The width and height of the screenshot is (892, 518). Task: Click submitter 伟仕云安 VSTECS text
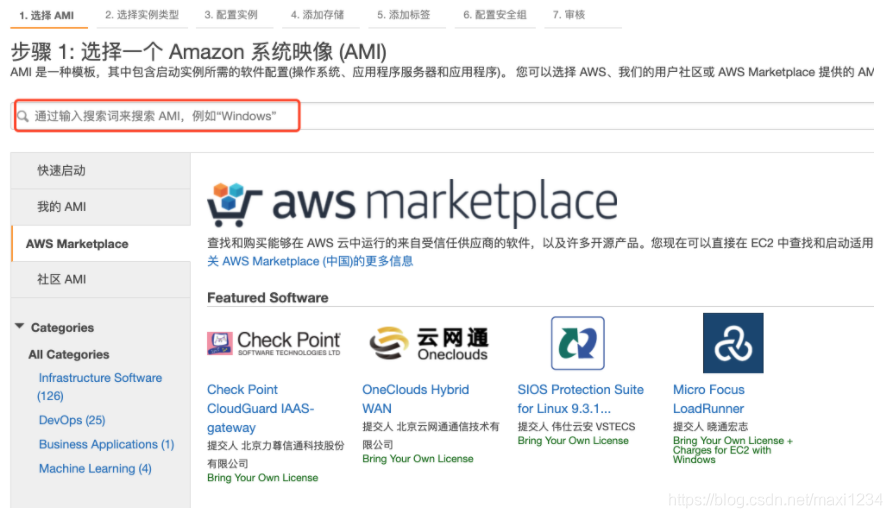(576, 427)
